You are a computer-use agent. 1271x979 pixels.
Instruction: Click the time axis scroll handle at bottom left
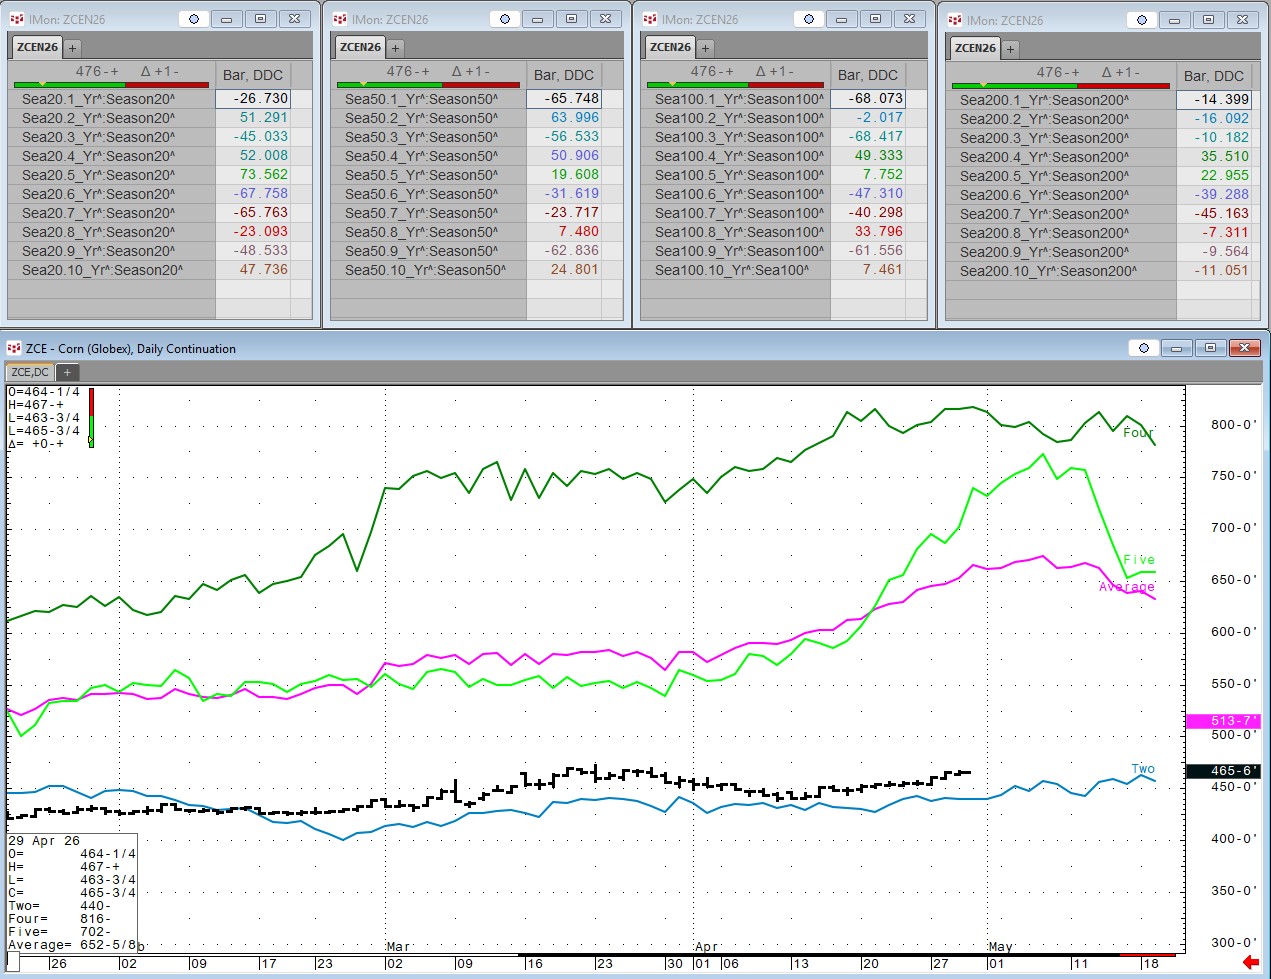(13, 964)
